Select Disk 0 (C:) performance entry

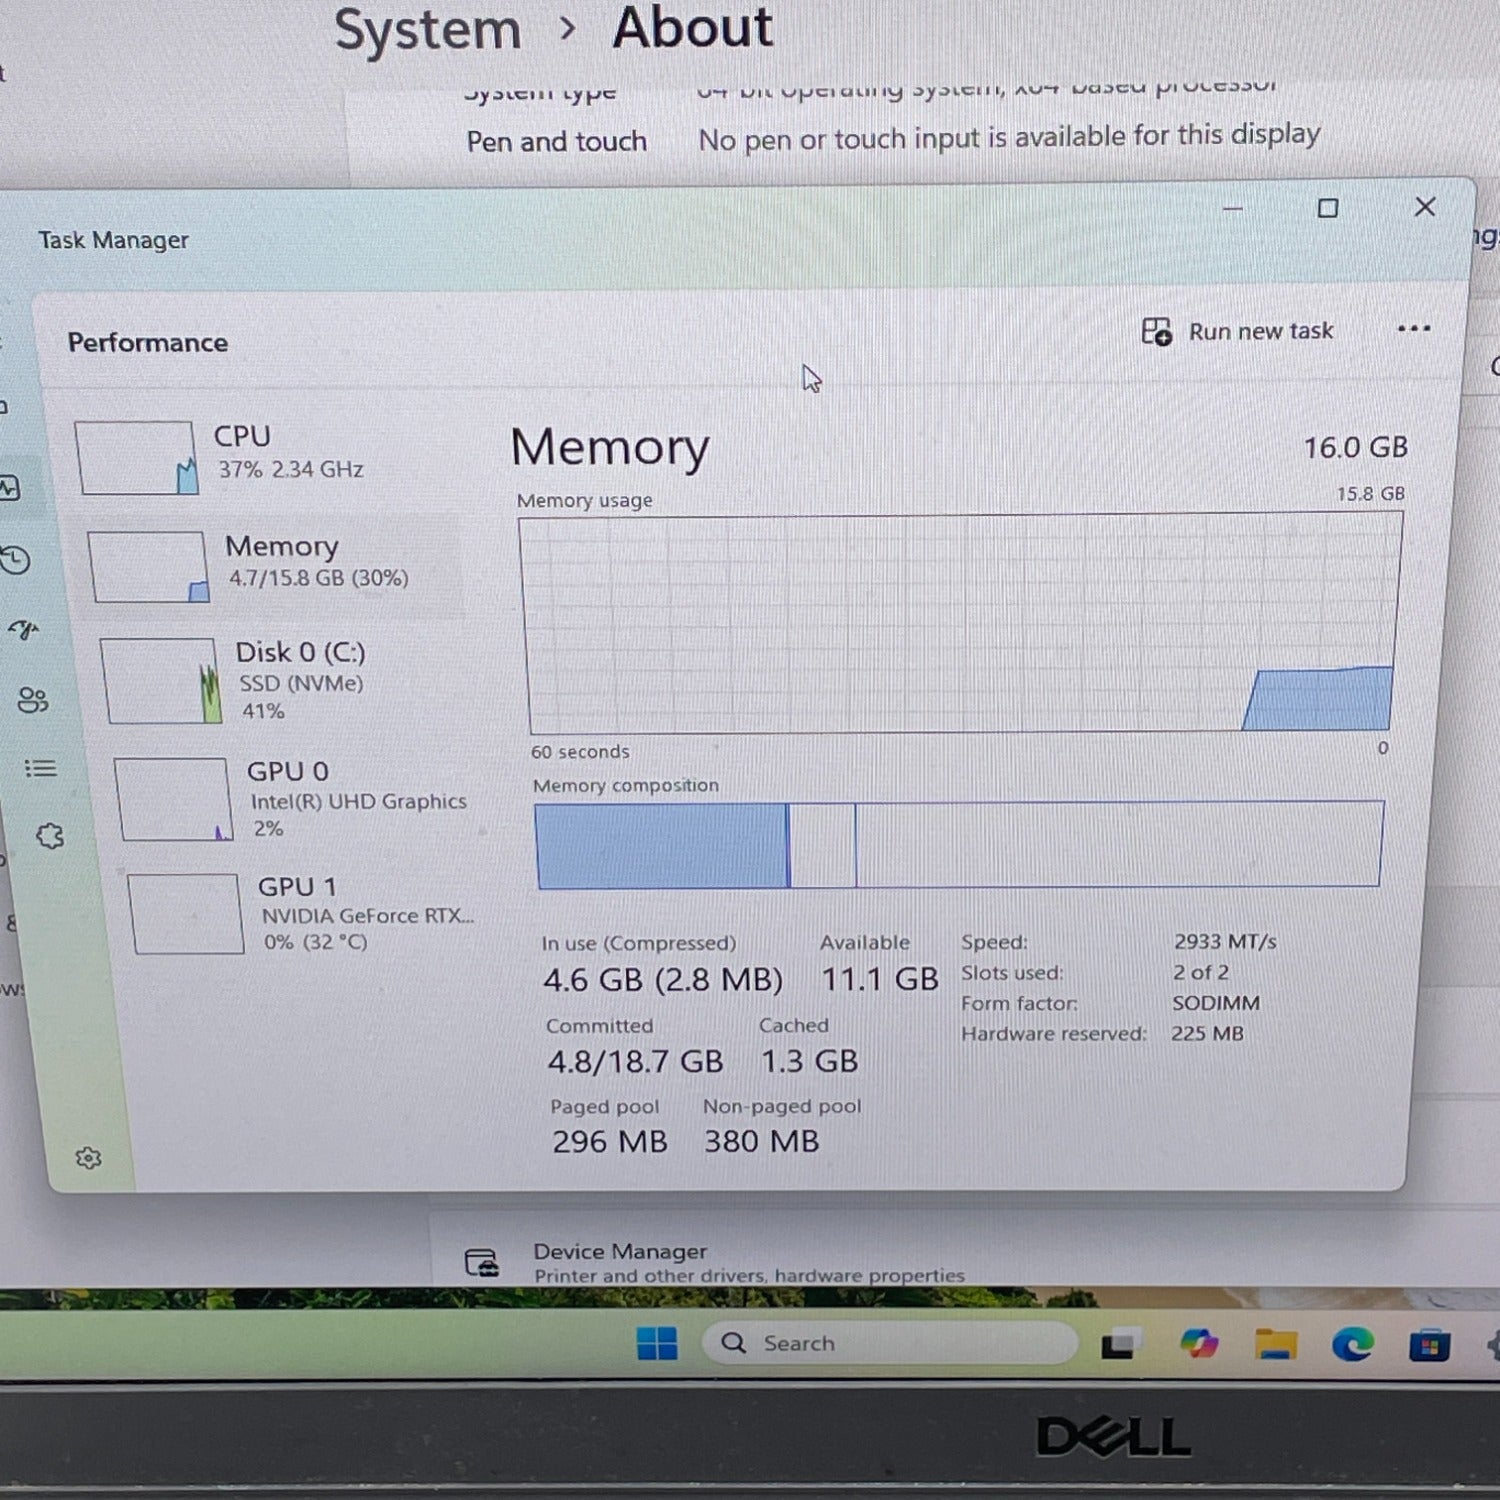pos(290,680)
